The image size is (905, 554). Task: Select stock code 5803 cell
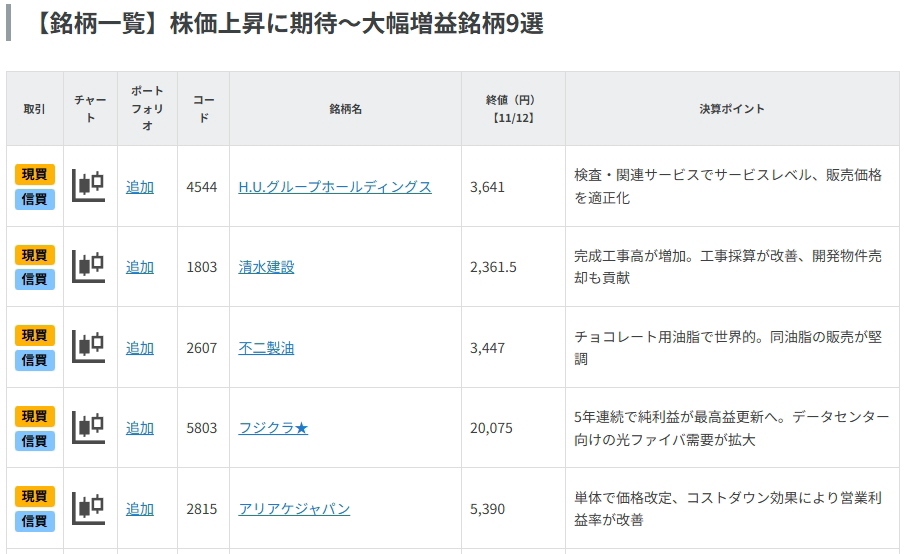click(201, 428)
